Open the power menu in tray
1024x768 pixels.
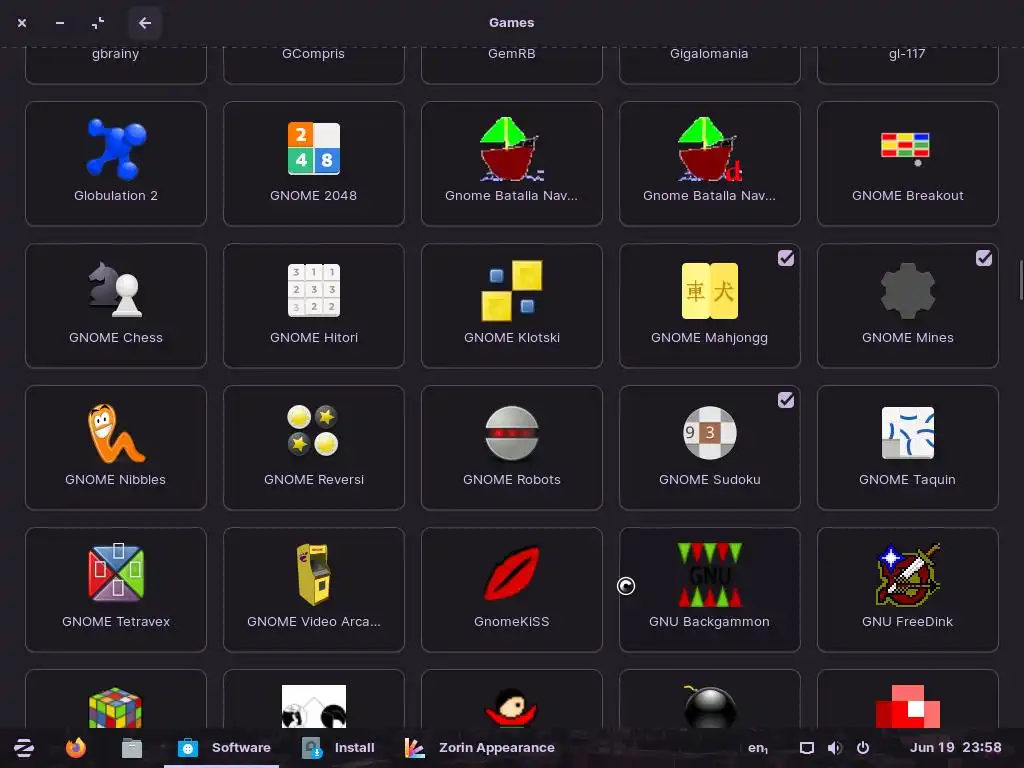coord(863,748)
